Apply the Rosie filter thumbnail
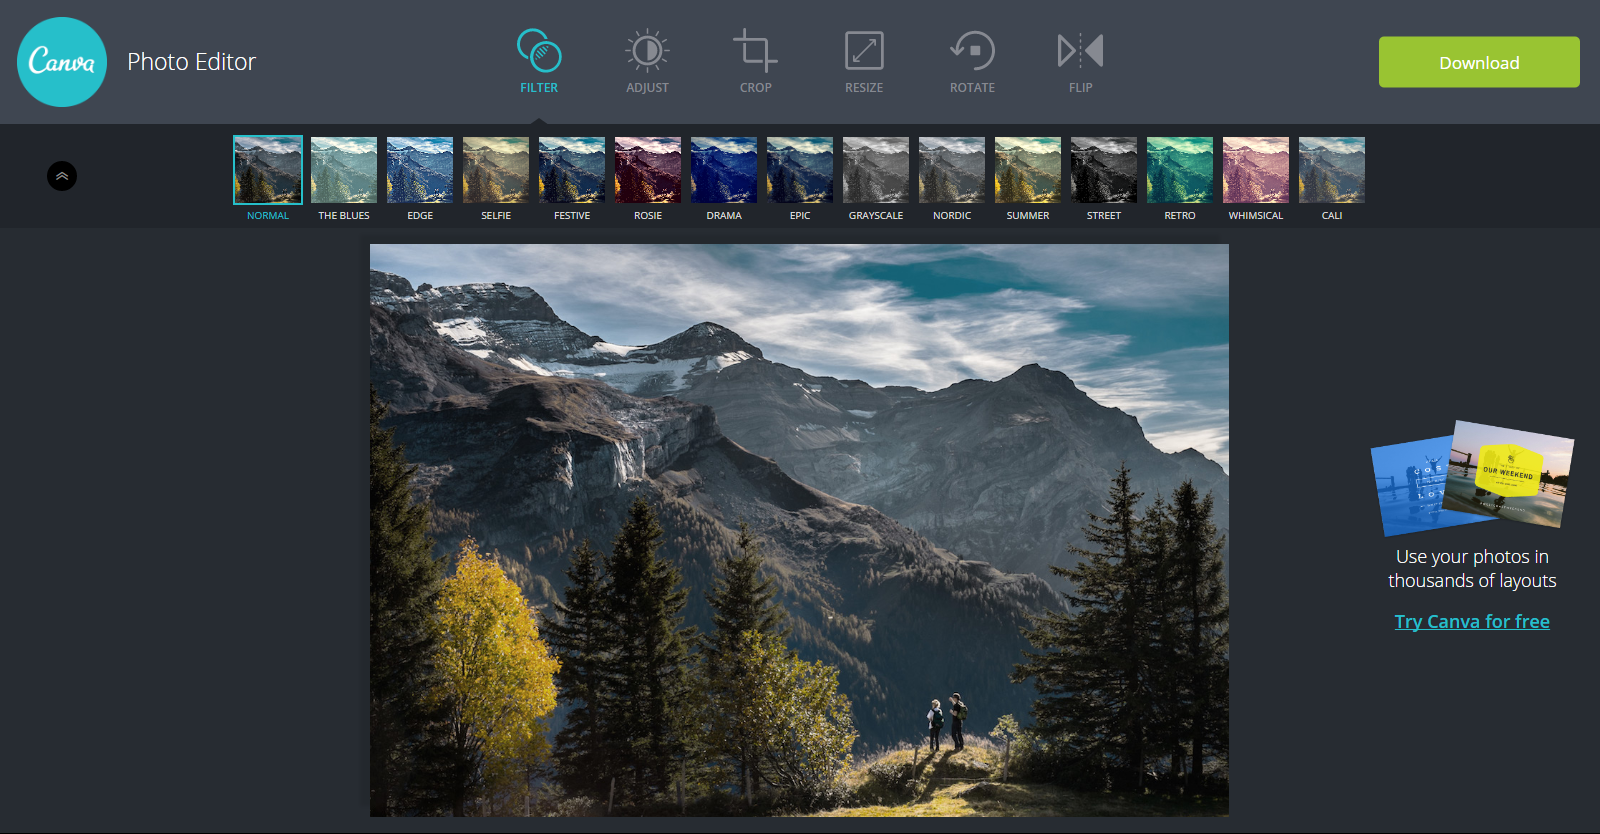This screenshot has width=1600, height=834. tap(648, 170)
